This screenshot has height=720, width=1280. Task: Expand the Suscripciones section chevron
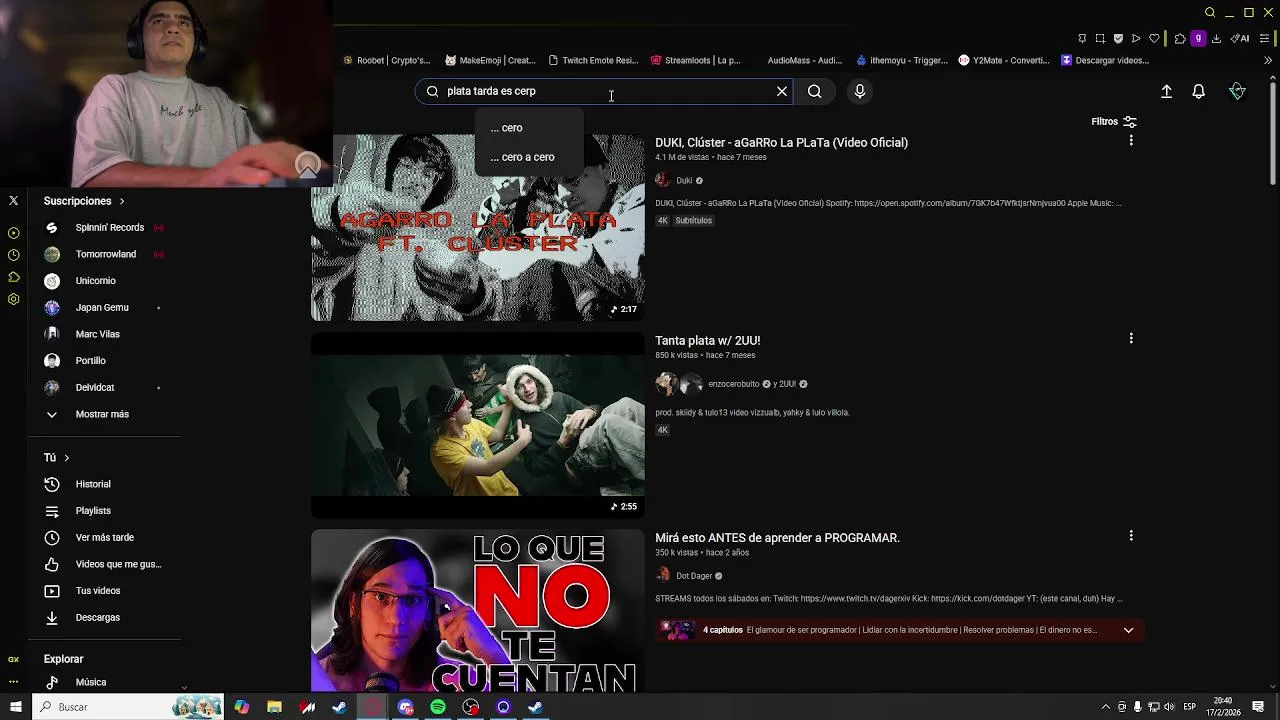(122, 201)
